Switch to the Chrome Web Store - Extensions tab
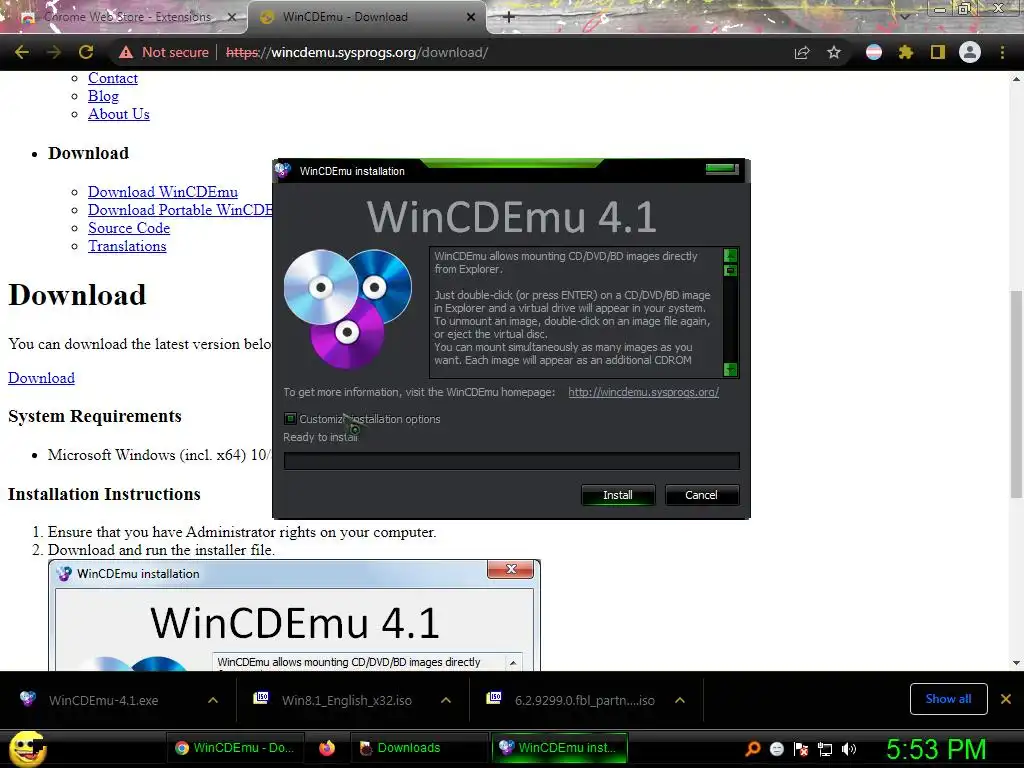This screenshot has width=1024, height=768. pos(127,17)
